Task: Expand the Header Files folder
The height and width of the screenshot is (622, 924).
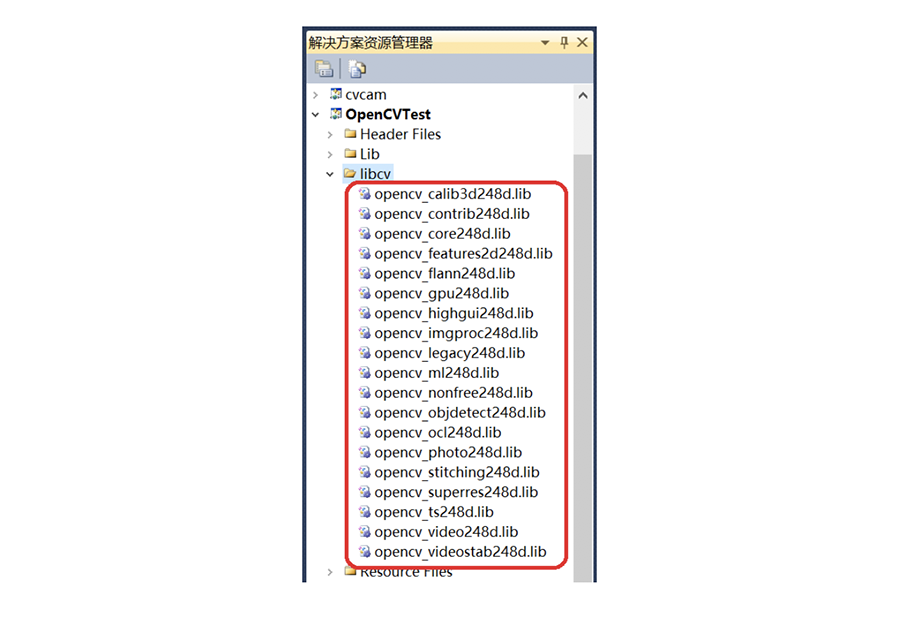Action: 330,135
